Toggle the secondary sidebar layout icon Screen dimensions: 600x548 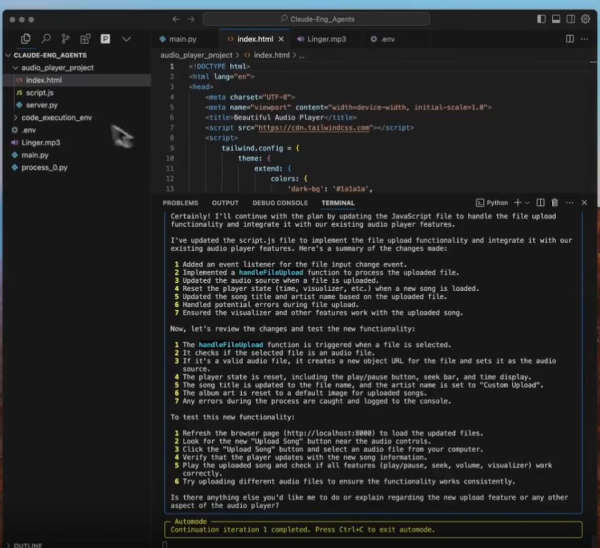pos(571,19)
